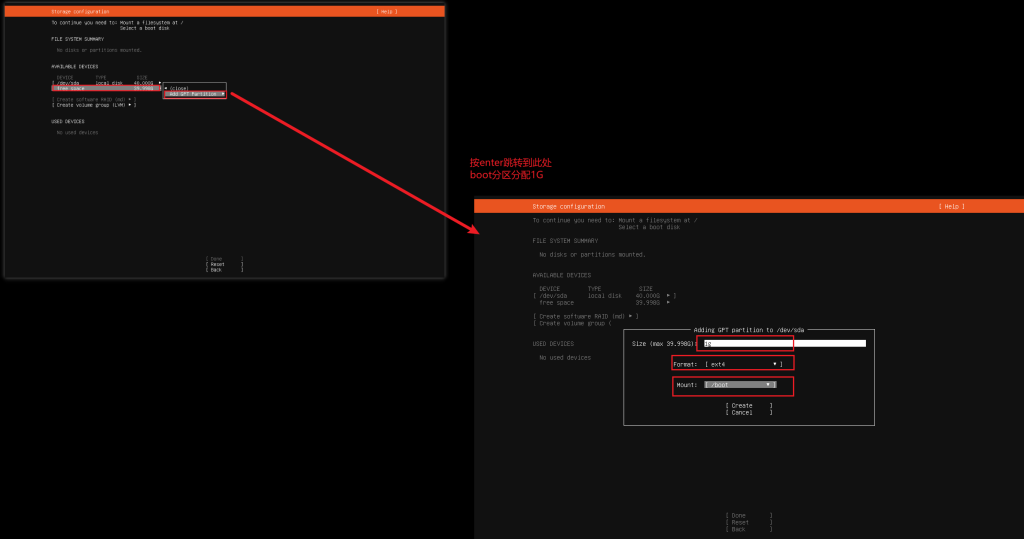Open the Mount /boot dropdown
Viewport: 1024px width, 539px height.
click(x=740, y=384)
